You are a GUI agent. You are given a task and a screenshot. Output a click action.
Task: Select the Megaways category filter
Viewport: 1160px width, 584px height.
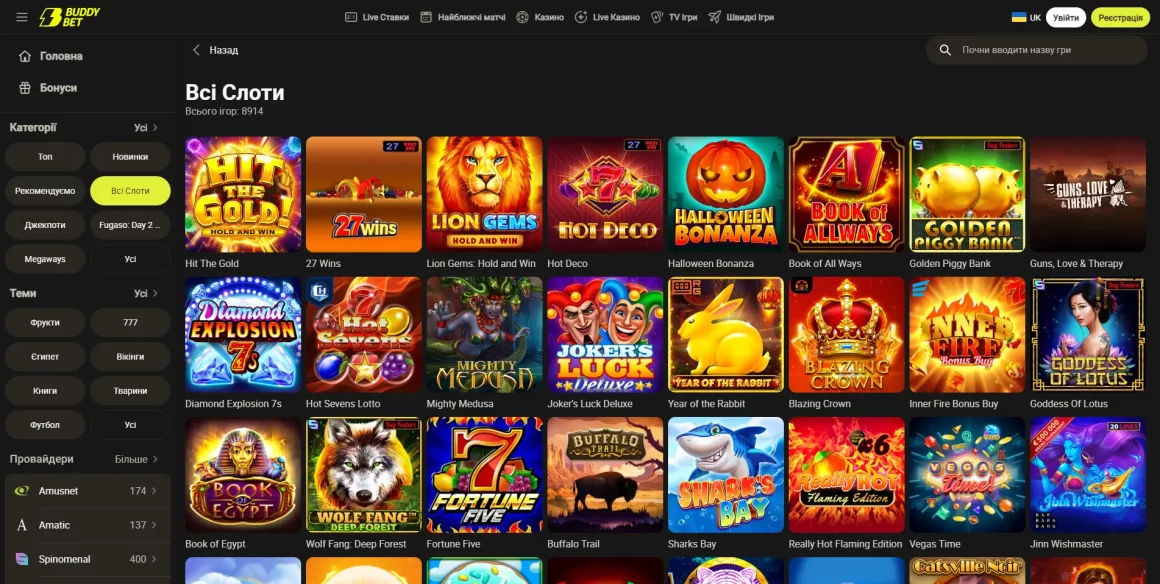tap(45, 259)
